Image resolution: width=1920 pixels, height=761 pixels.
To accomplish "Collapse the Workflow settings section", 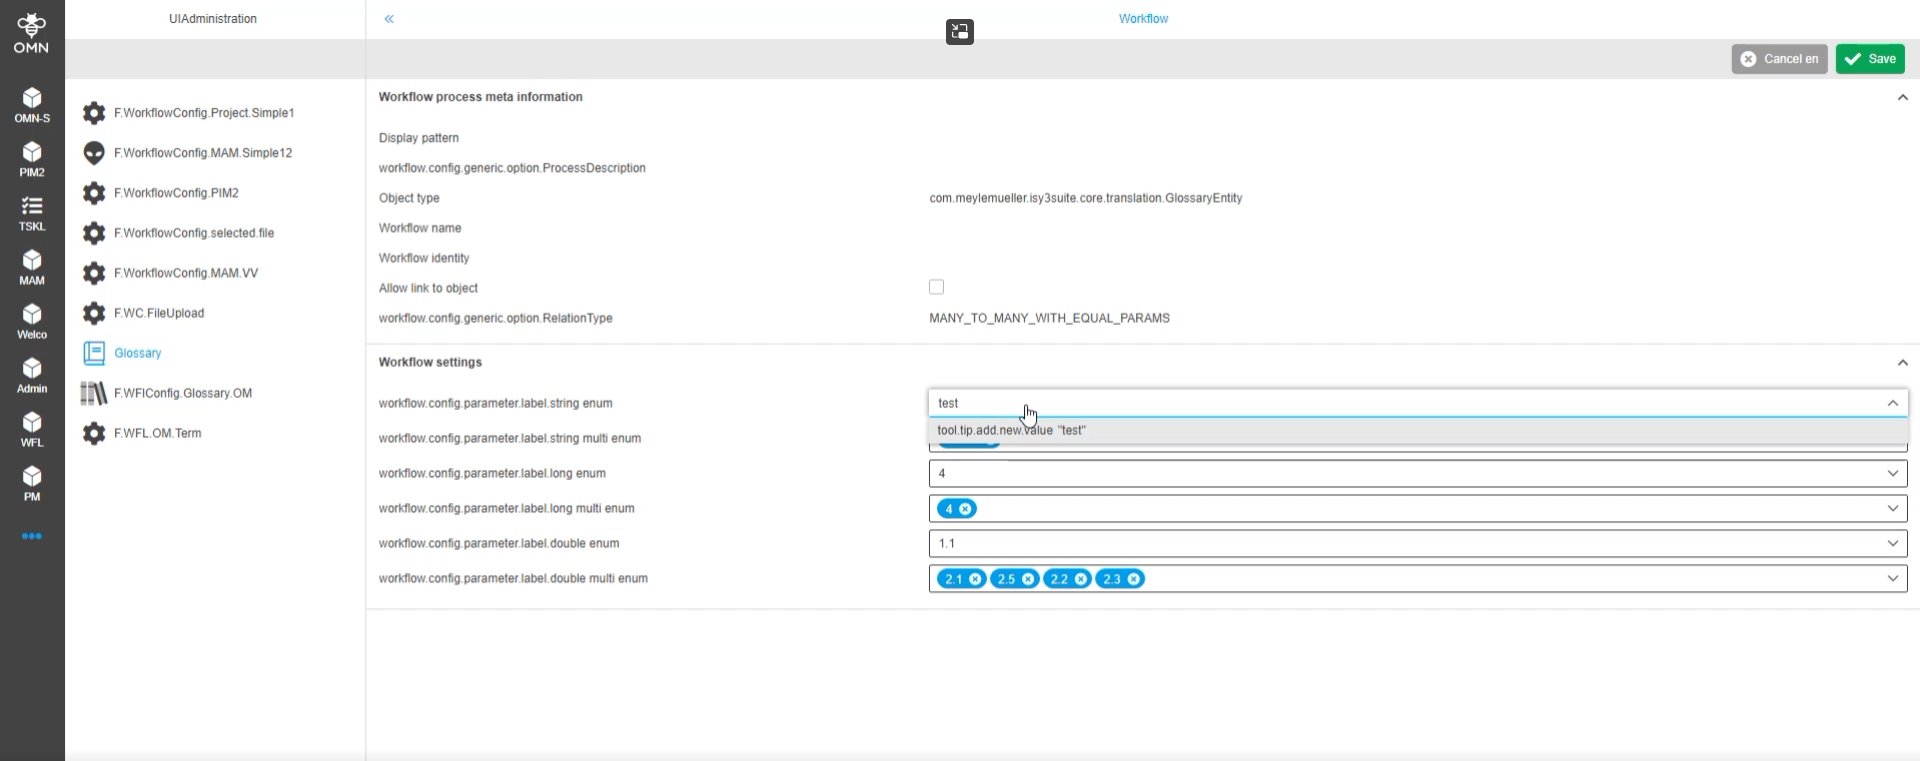I will point(1902,362).
